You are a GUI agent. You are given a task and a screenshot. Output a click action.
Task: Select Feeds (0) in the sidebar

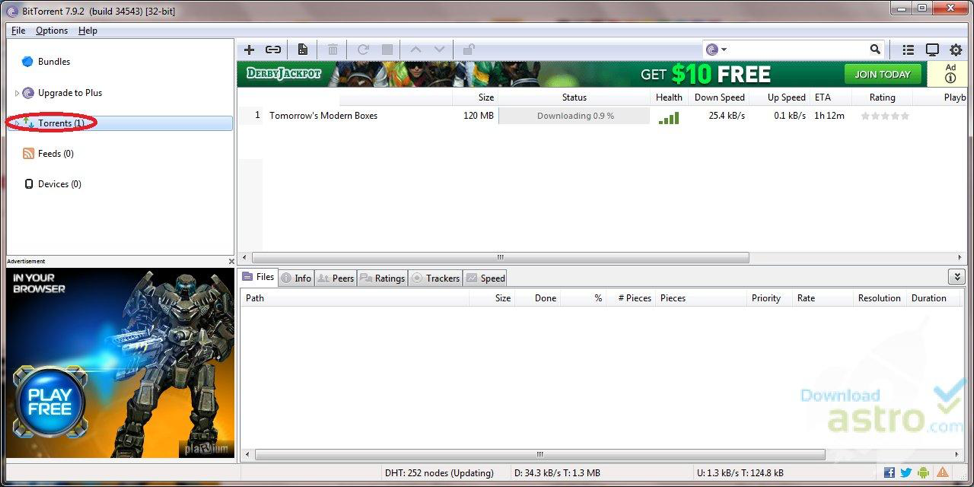[56, 153]
